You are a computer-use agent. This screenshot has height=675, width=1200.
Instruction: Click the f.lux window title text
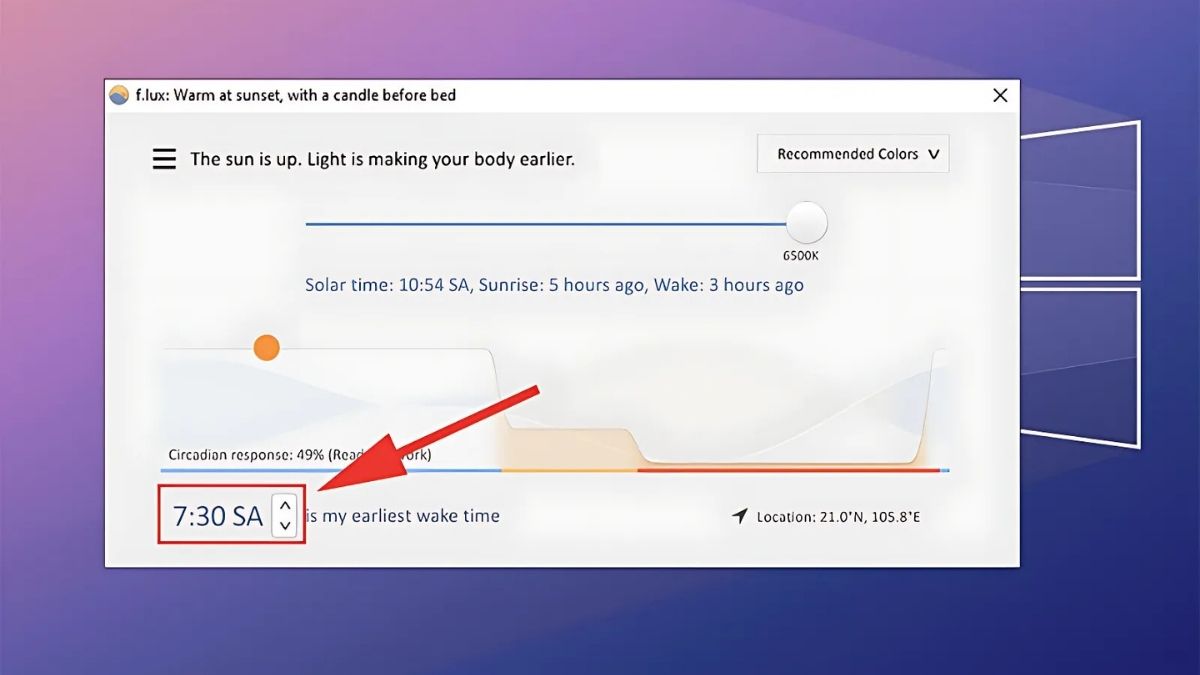tap(296, 95)
